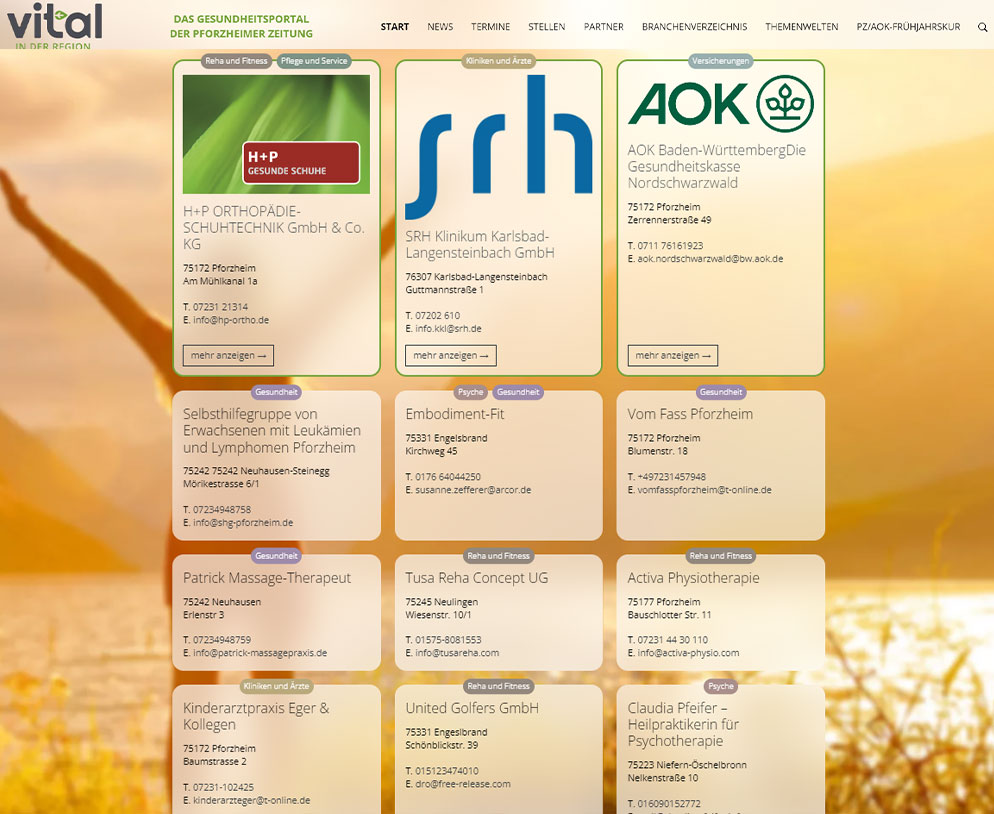994x814 pixels.
Task: Click email info@patrick-massagepraxis.de
Action: [x=260, y=653]
